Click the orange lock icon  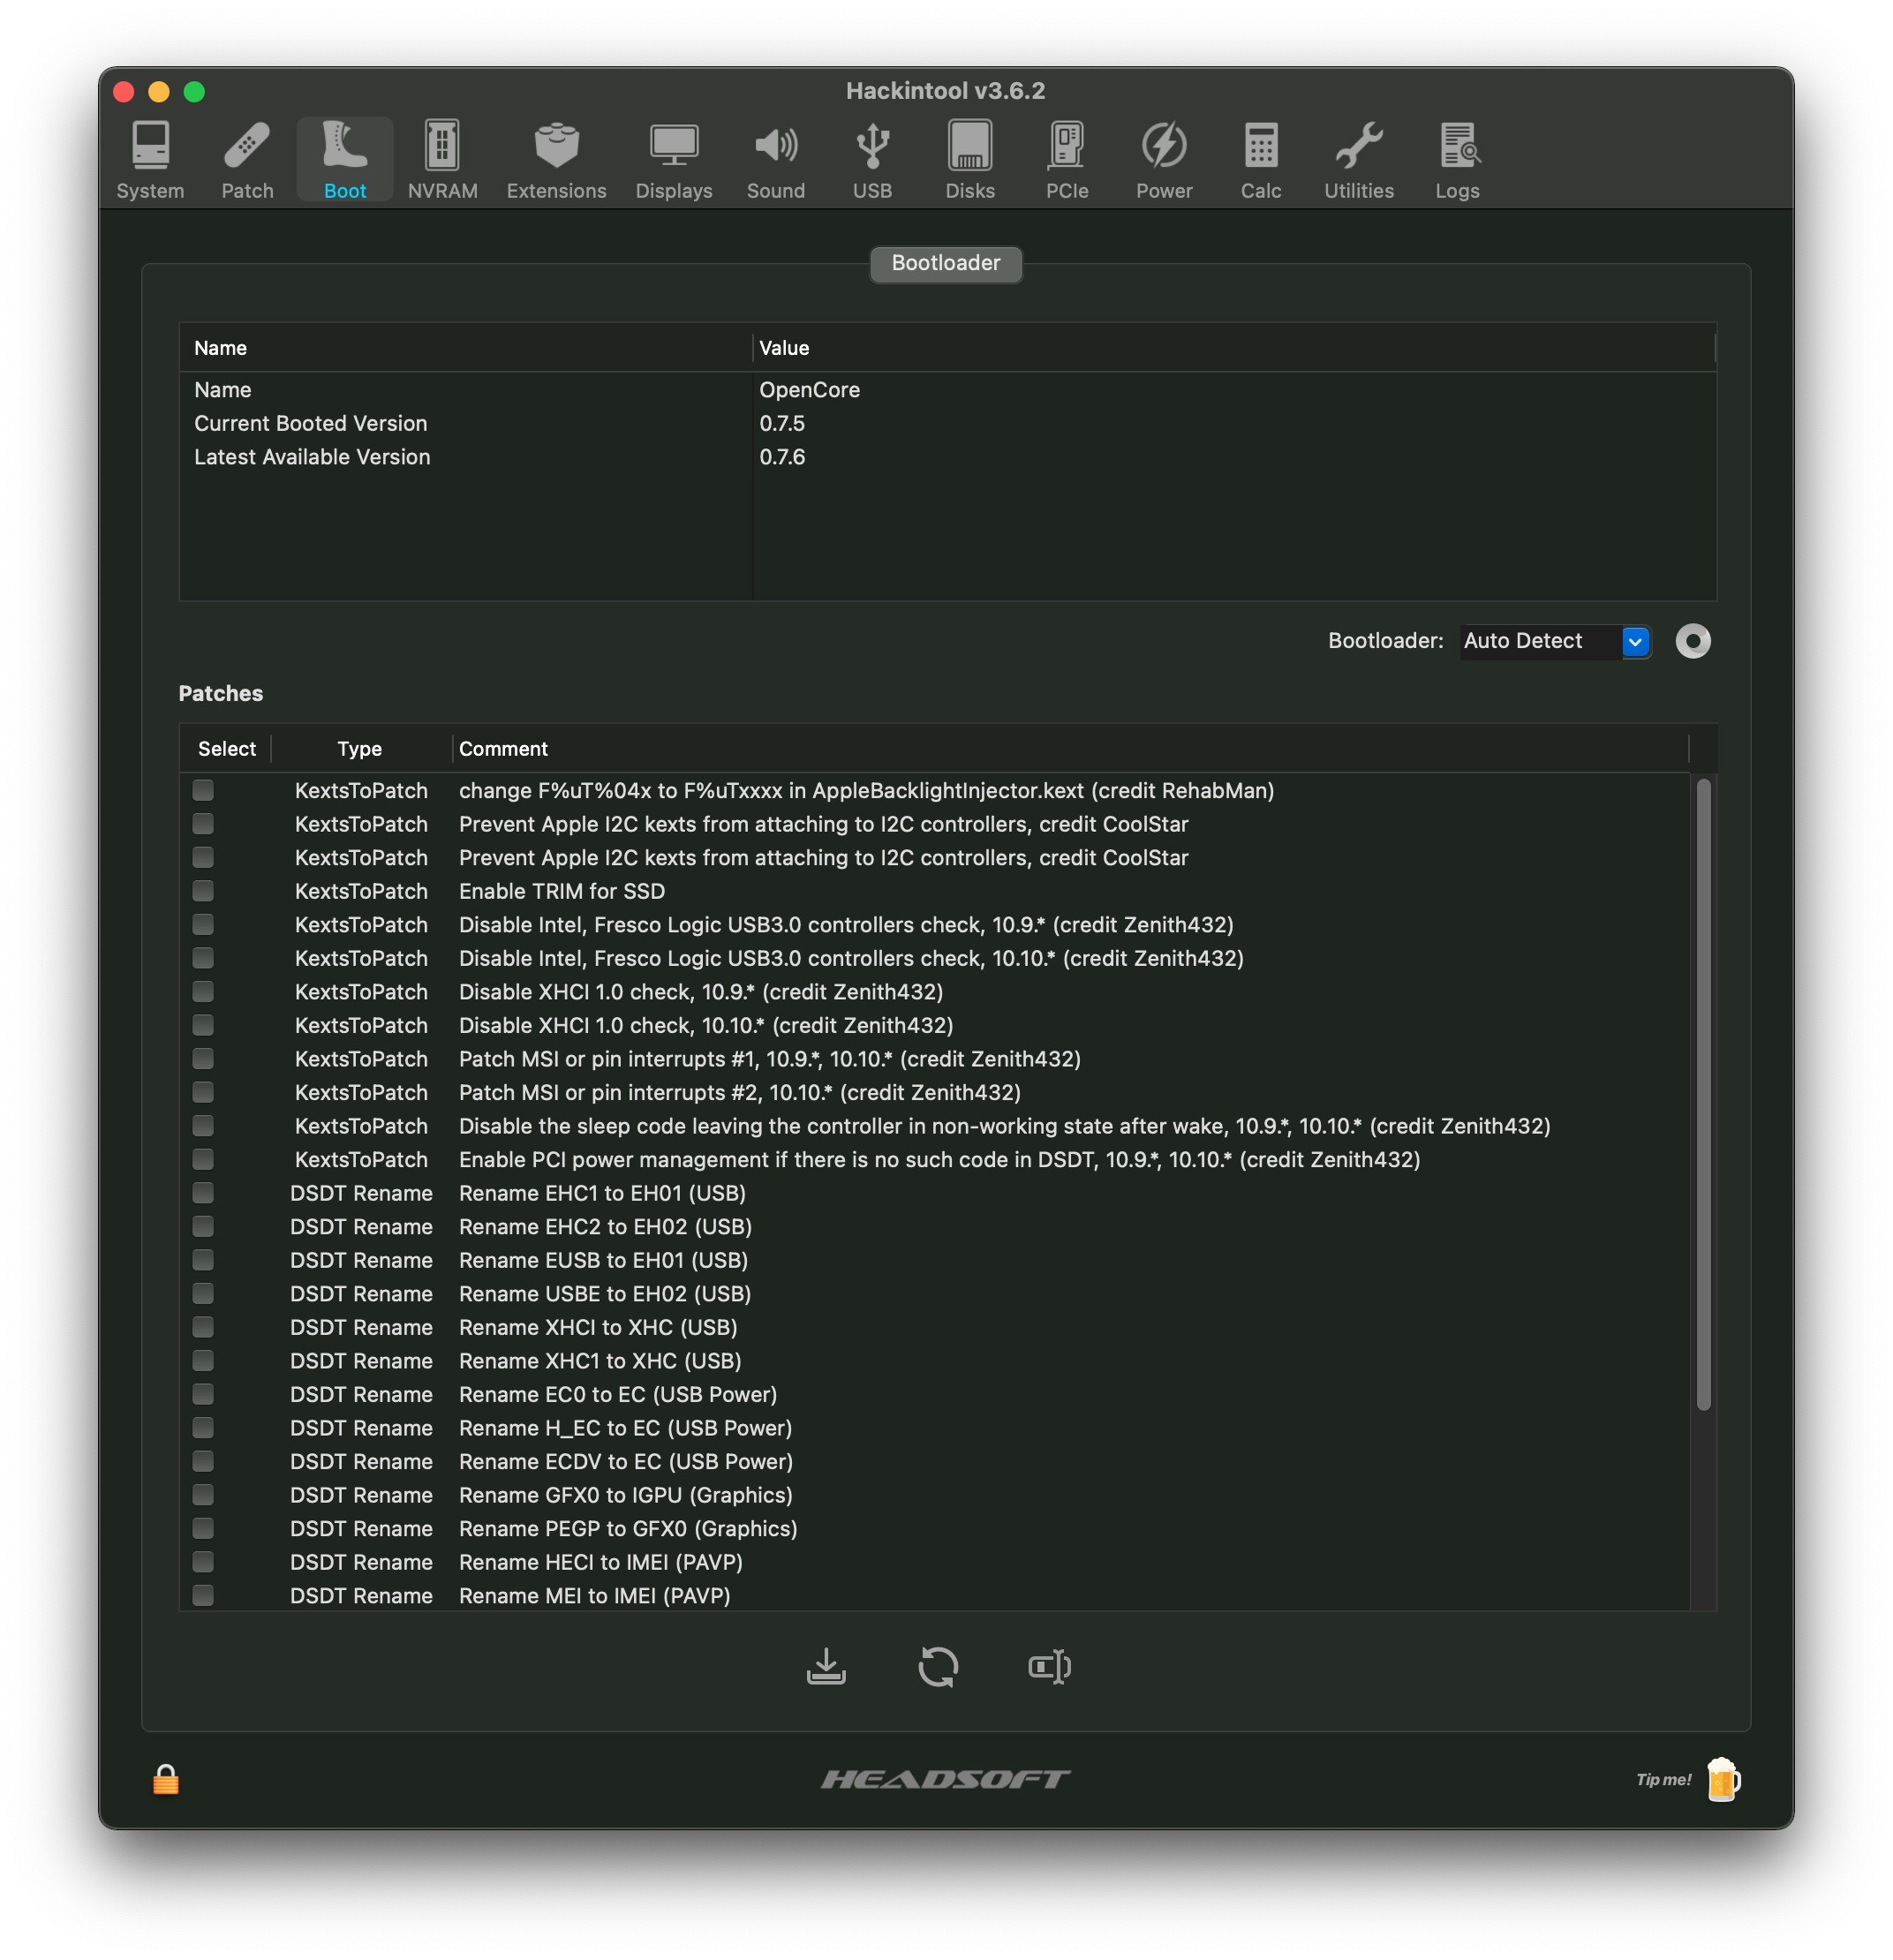tap(166, 1780)
